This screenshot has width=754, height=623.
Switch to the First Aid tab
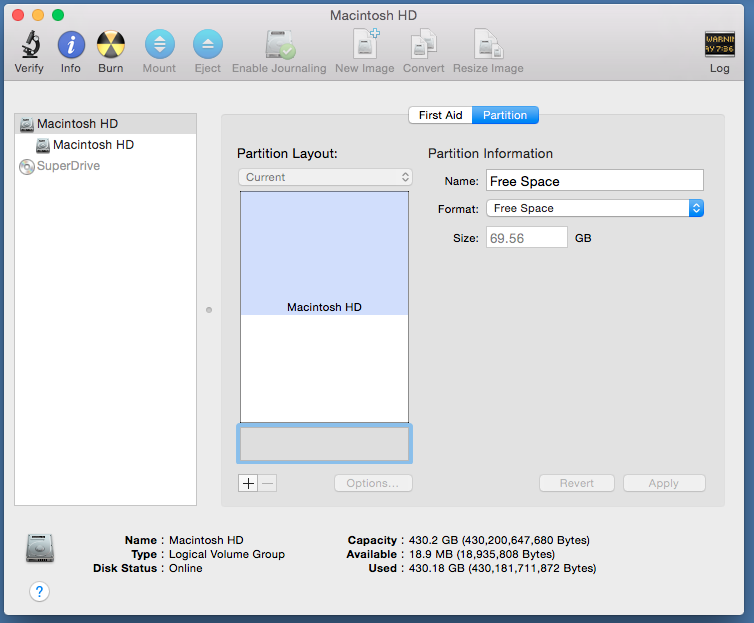click(440, 115)
